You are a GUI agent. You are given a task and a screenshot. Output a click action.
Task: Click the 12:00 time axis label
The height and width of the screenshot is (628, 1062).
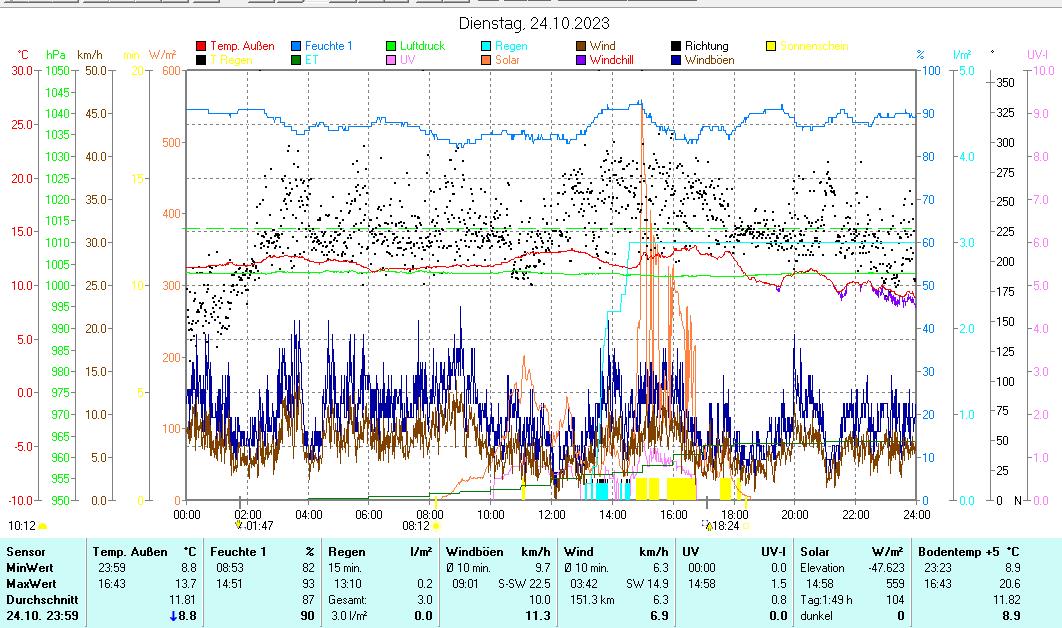pos(551,515)
